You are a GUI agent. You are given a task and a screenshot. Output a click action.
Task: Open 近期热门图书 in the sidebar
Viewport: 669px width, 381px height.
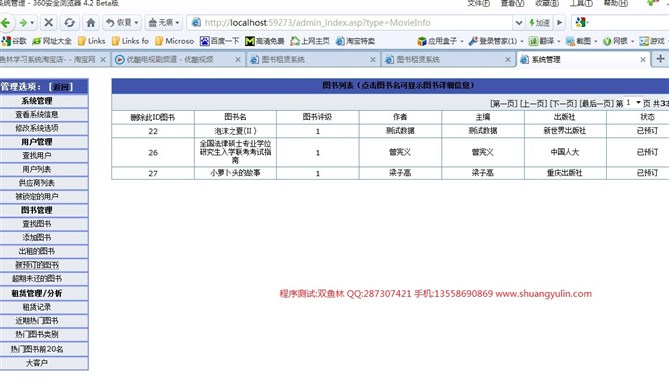point(37,320)
